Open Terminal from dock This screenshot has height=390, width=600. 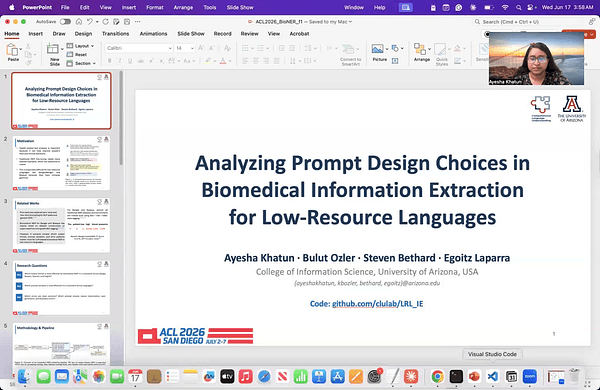point(456,377)
